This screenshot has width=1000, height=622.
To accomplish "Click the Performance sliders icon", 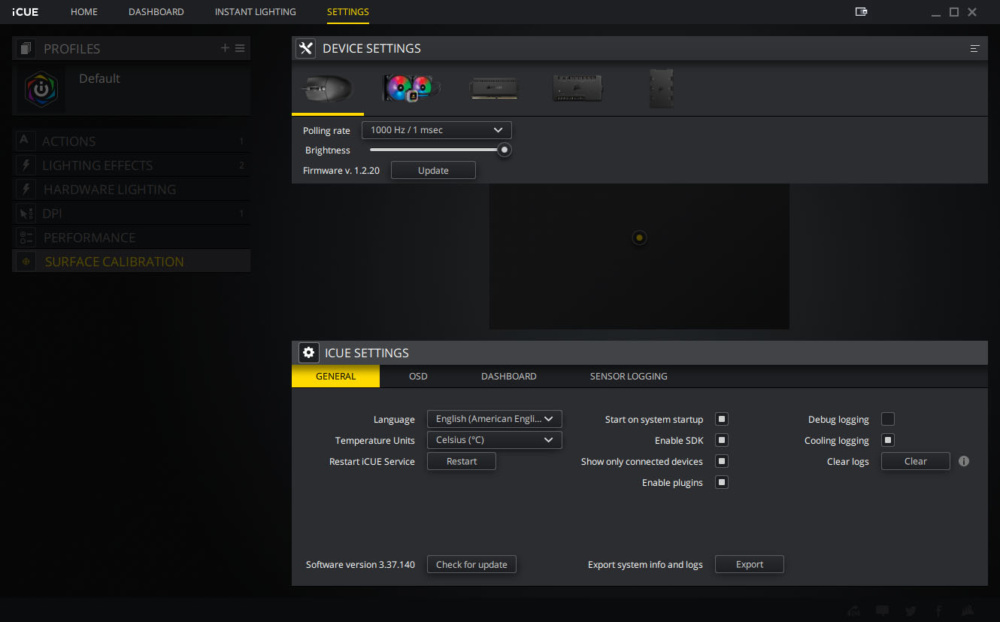I will click(26, 237).
